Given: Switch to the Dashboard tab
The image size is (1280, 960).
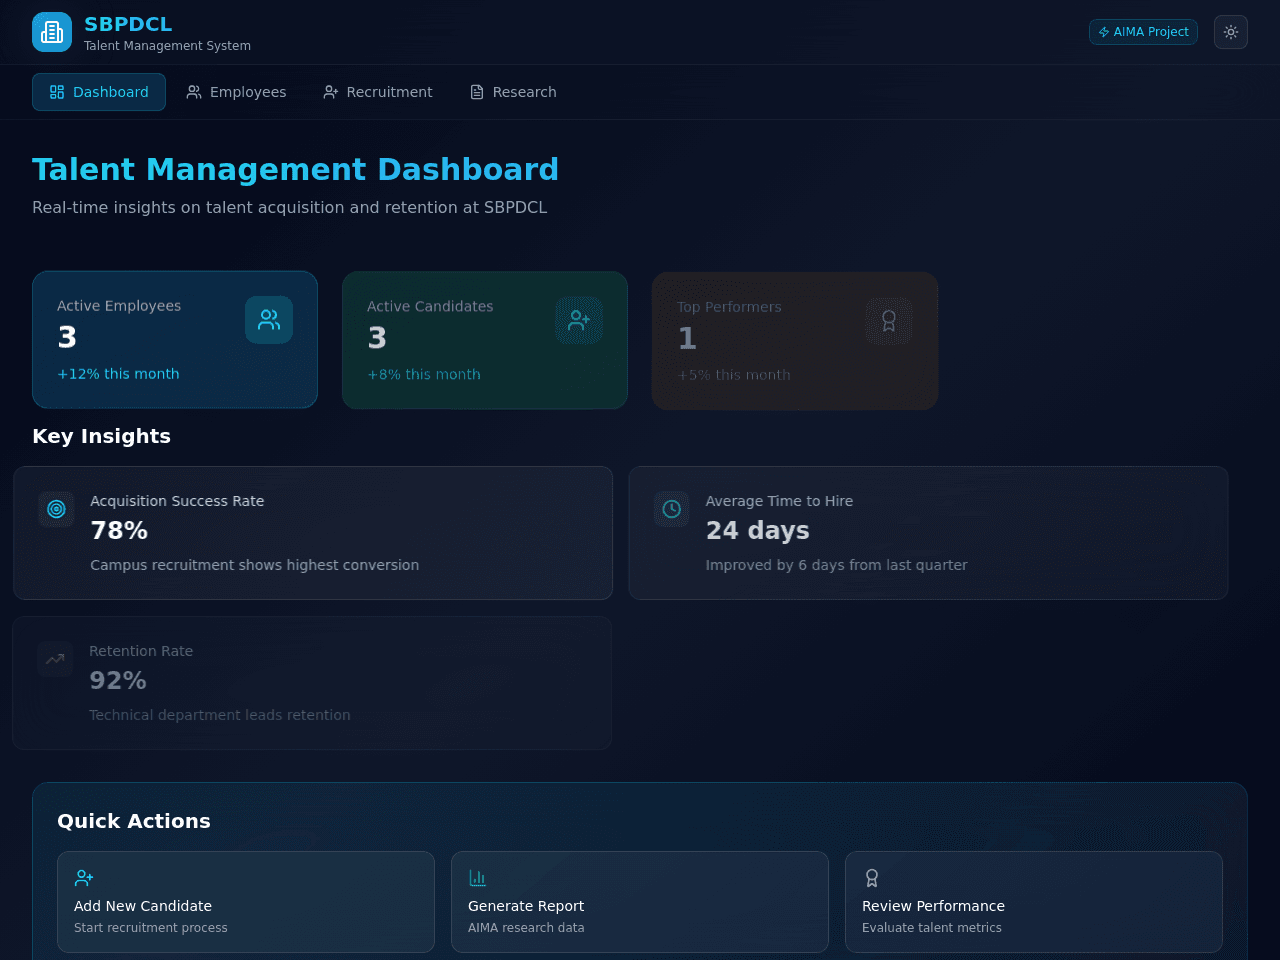Looking at the screenshot, I should [99, 92].
